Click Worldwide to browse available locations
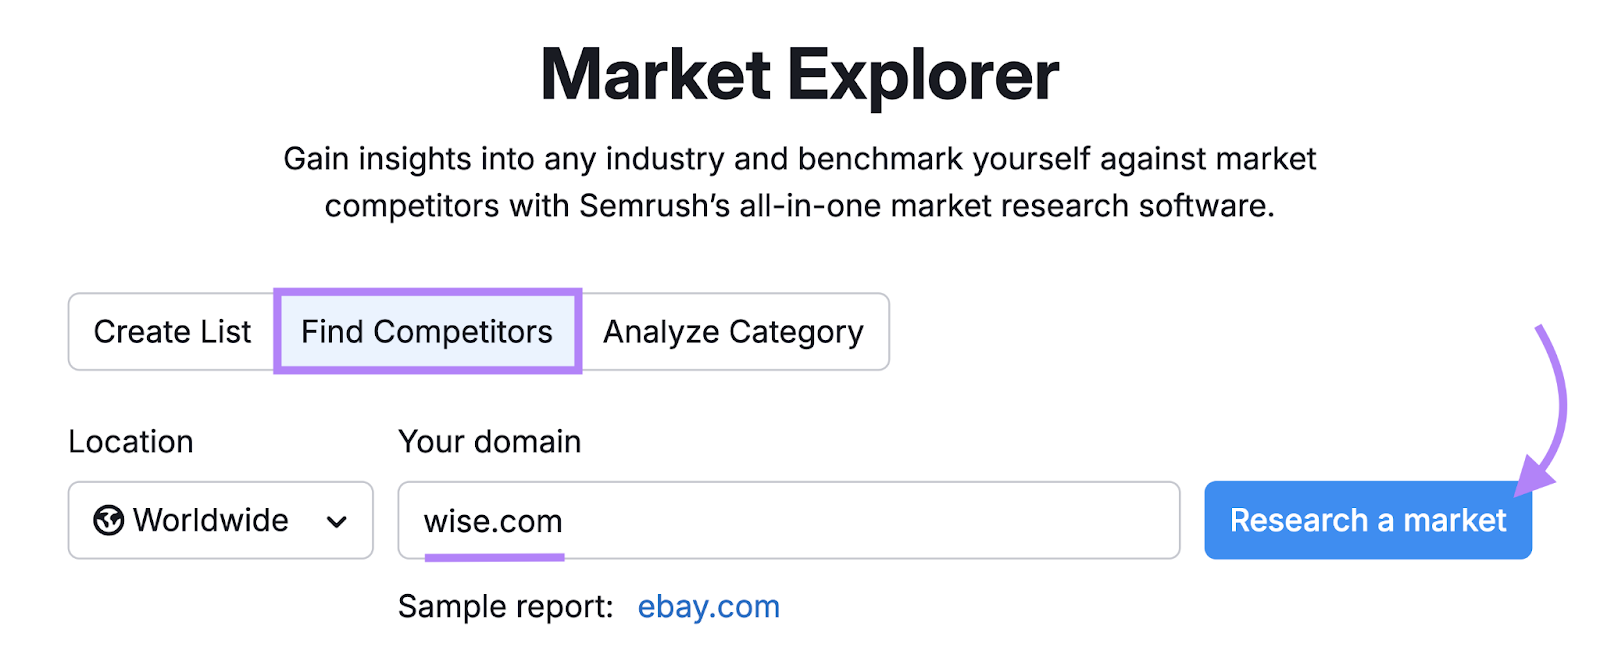This screenshot has width=1600, height=669. click(211, 520)
